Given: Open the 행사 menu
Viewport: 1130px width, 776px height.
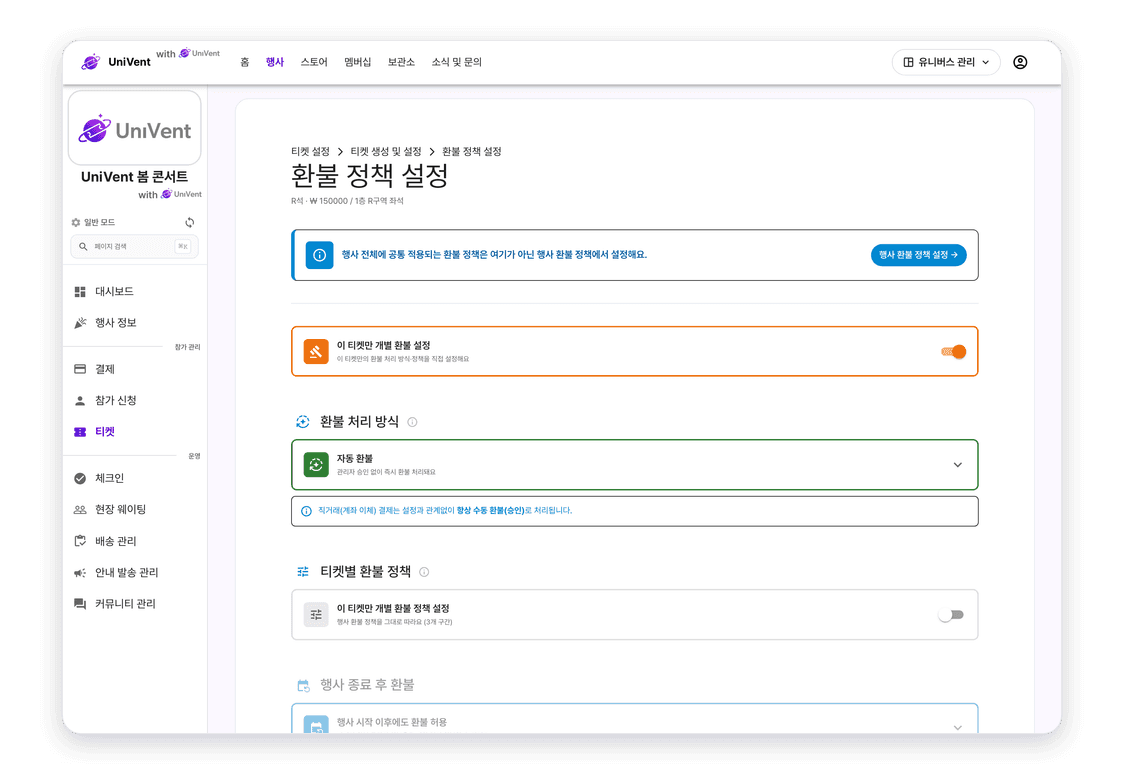Looking at the screenshot, I should (275, 62).
